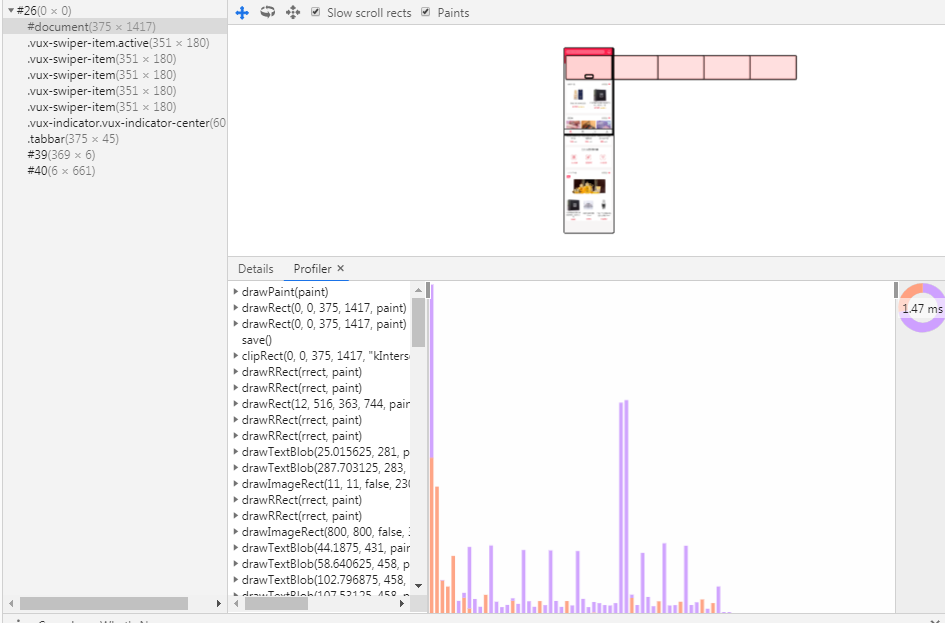This screenshot has width=945, height=623.
Task: Select the .tabbar layer
Action: pyautogui.click(x=115, y=139)
